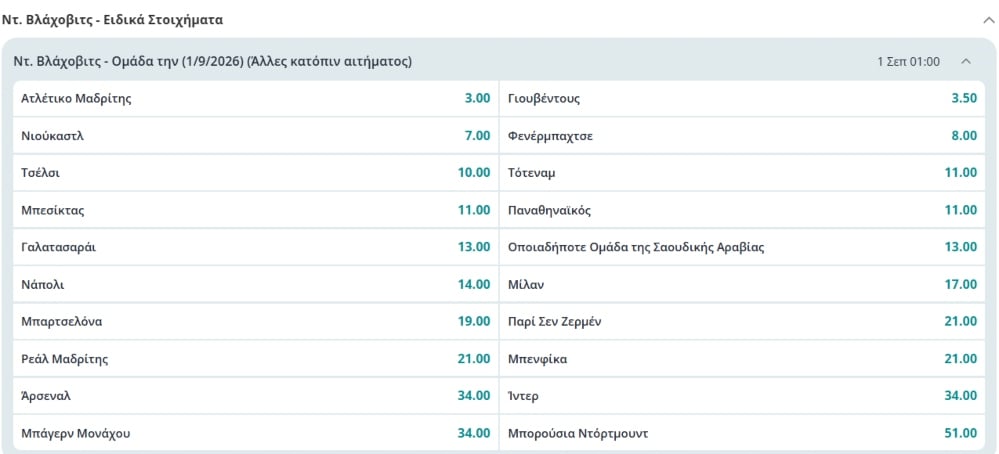Select Οποιαδήποτε Ομάδα της Σαουδικής Αραβίας option
Image resolution: width=999 pixels, height=454 pixels.
pos(742,247)
